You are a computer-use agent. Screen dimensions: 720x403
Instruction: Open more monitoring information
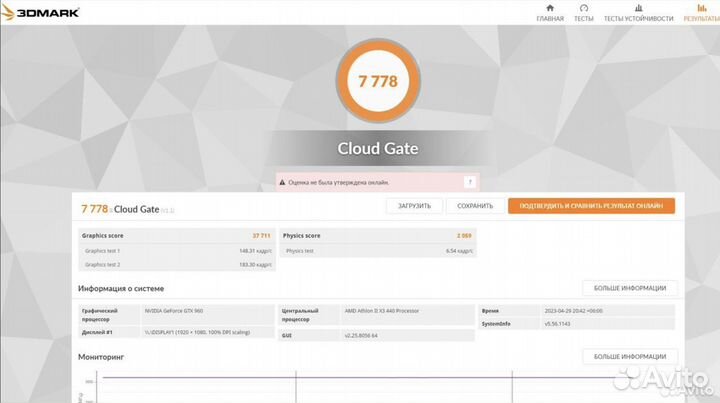pyautogui.click(x=630, y=357)
